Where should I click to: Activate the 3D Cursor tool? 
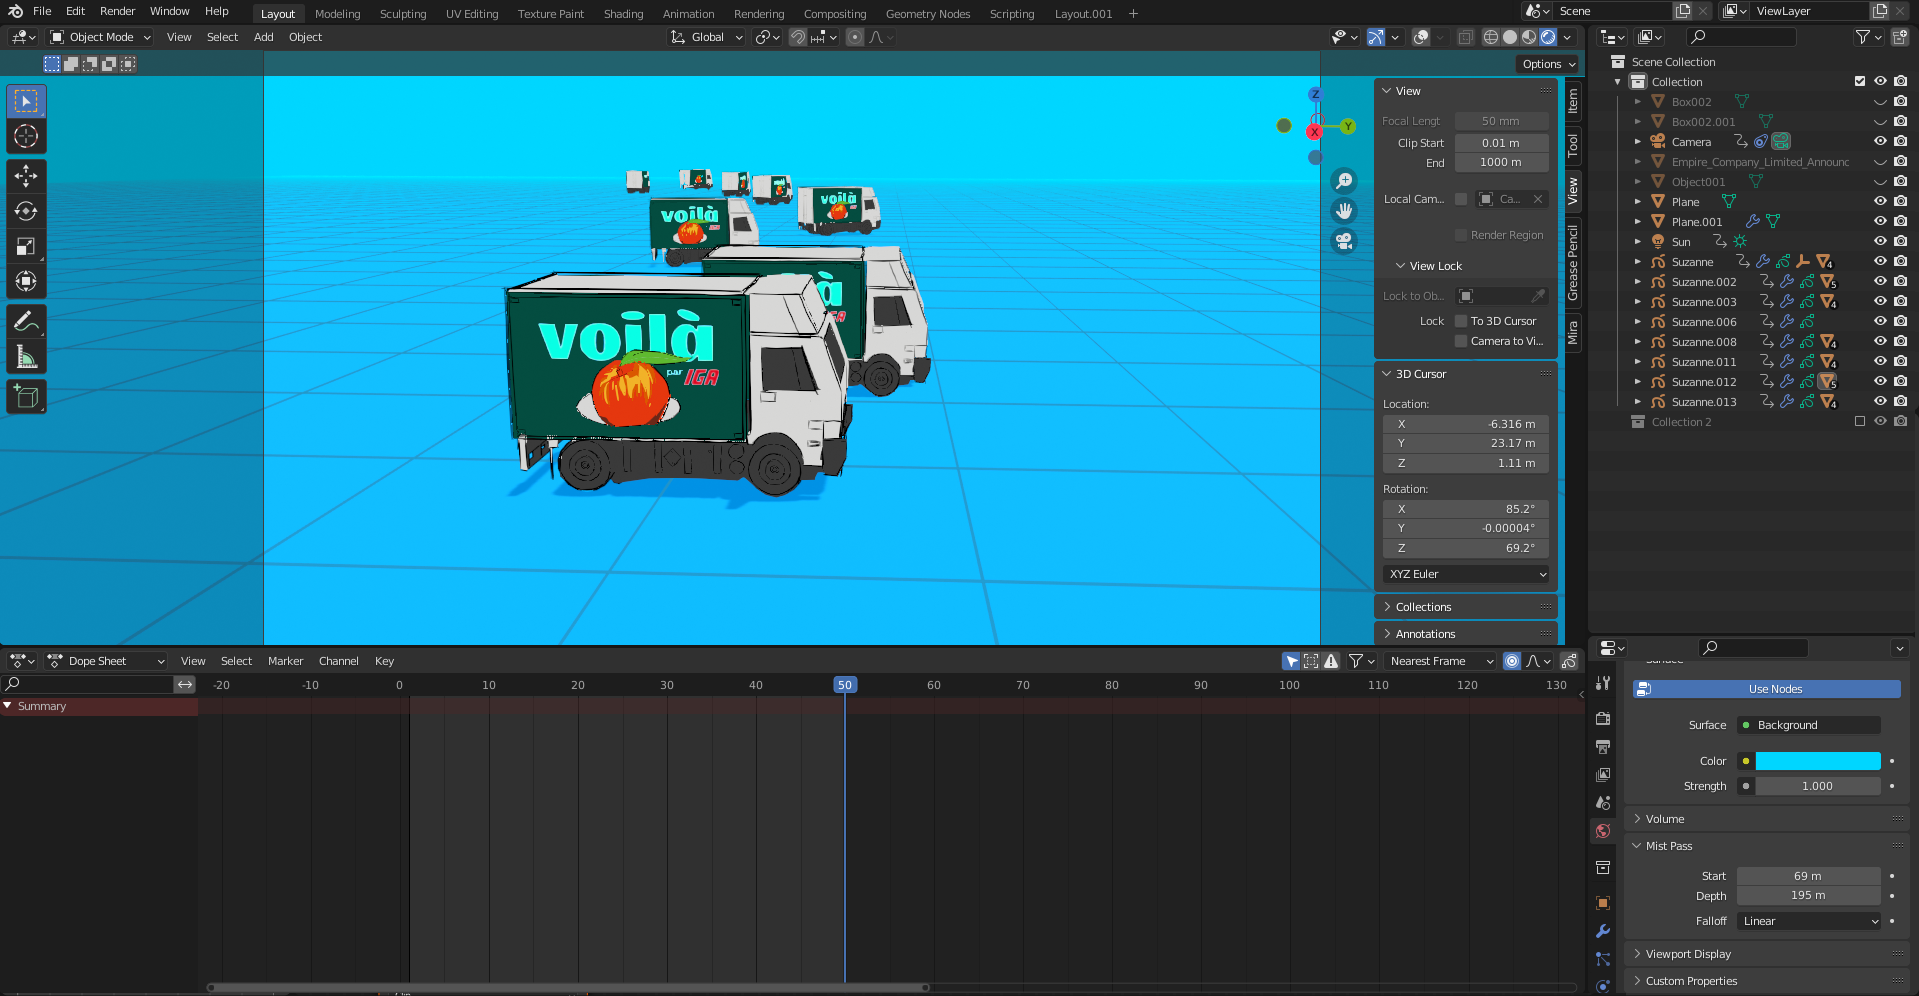[26, 136]
